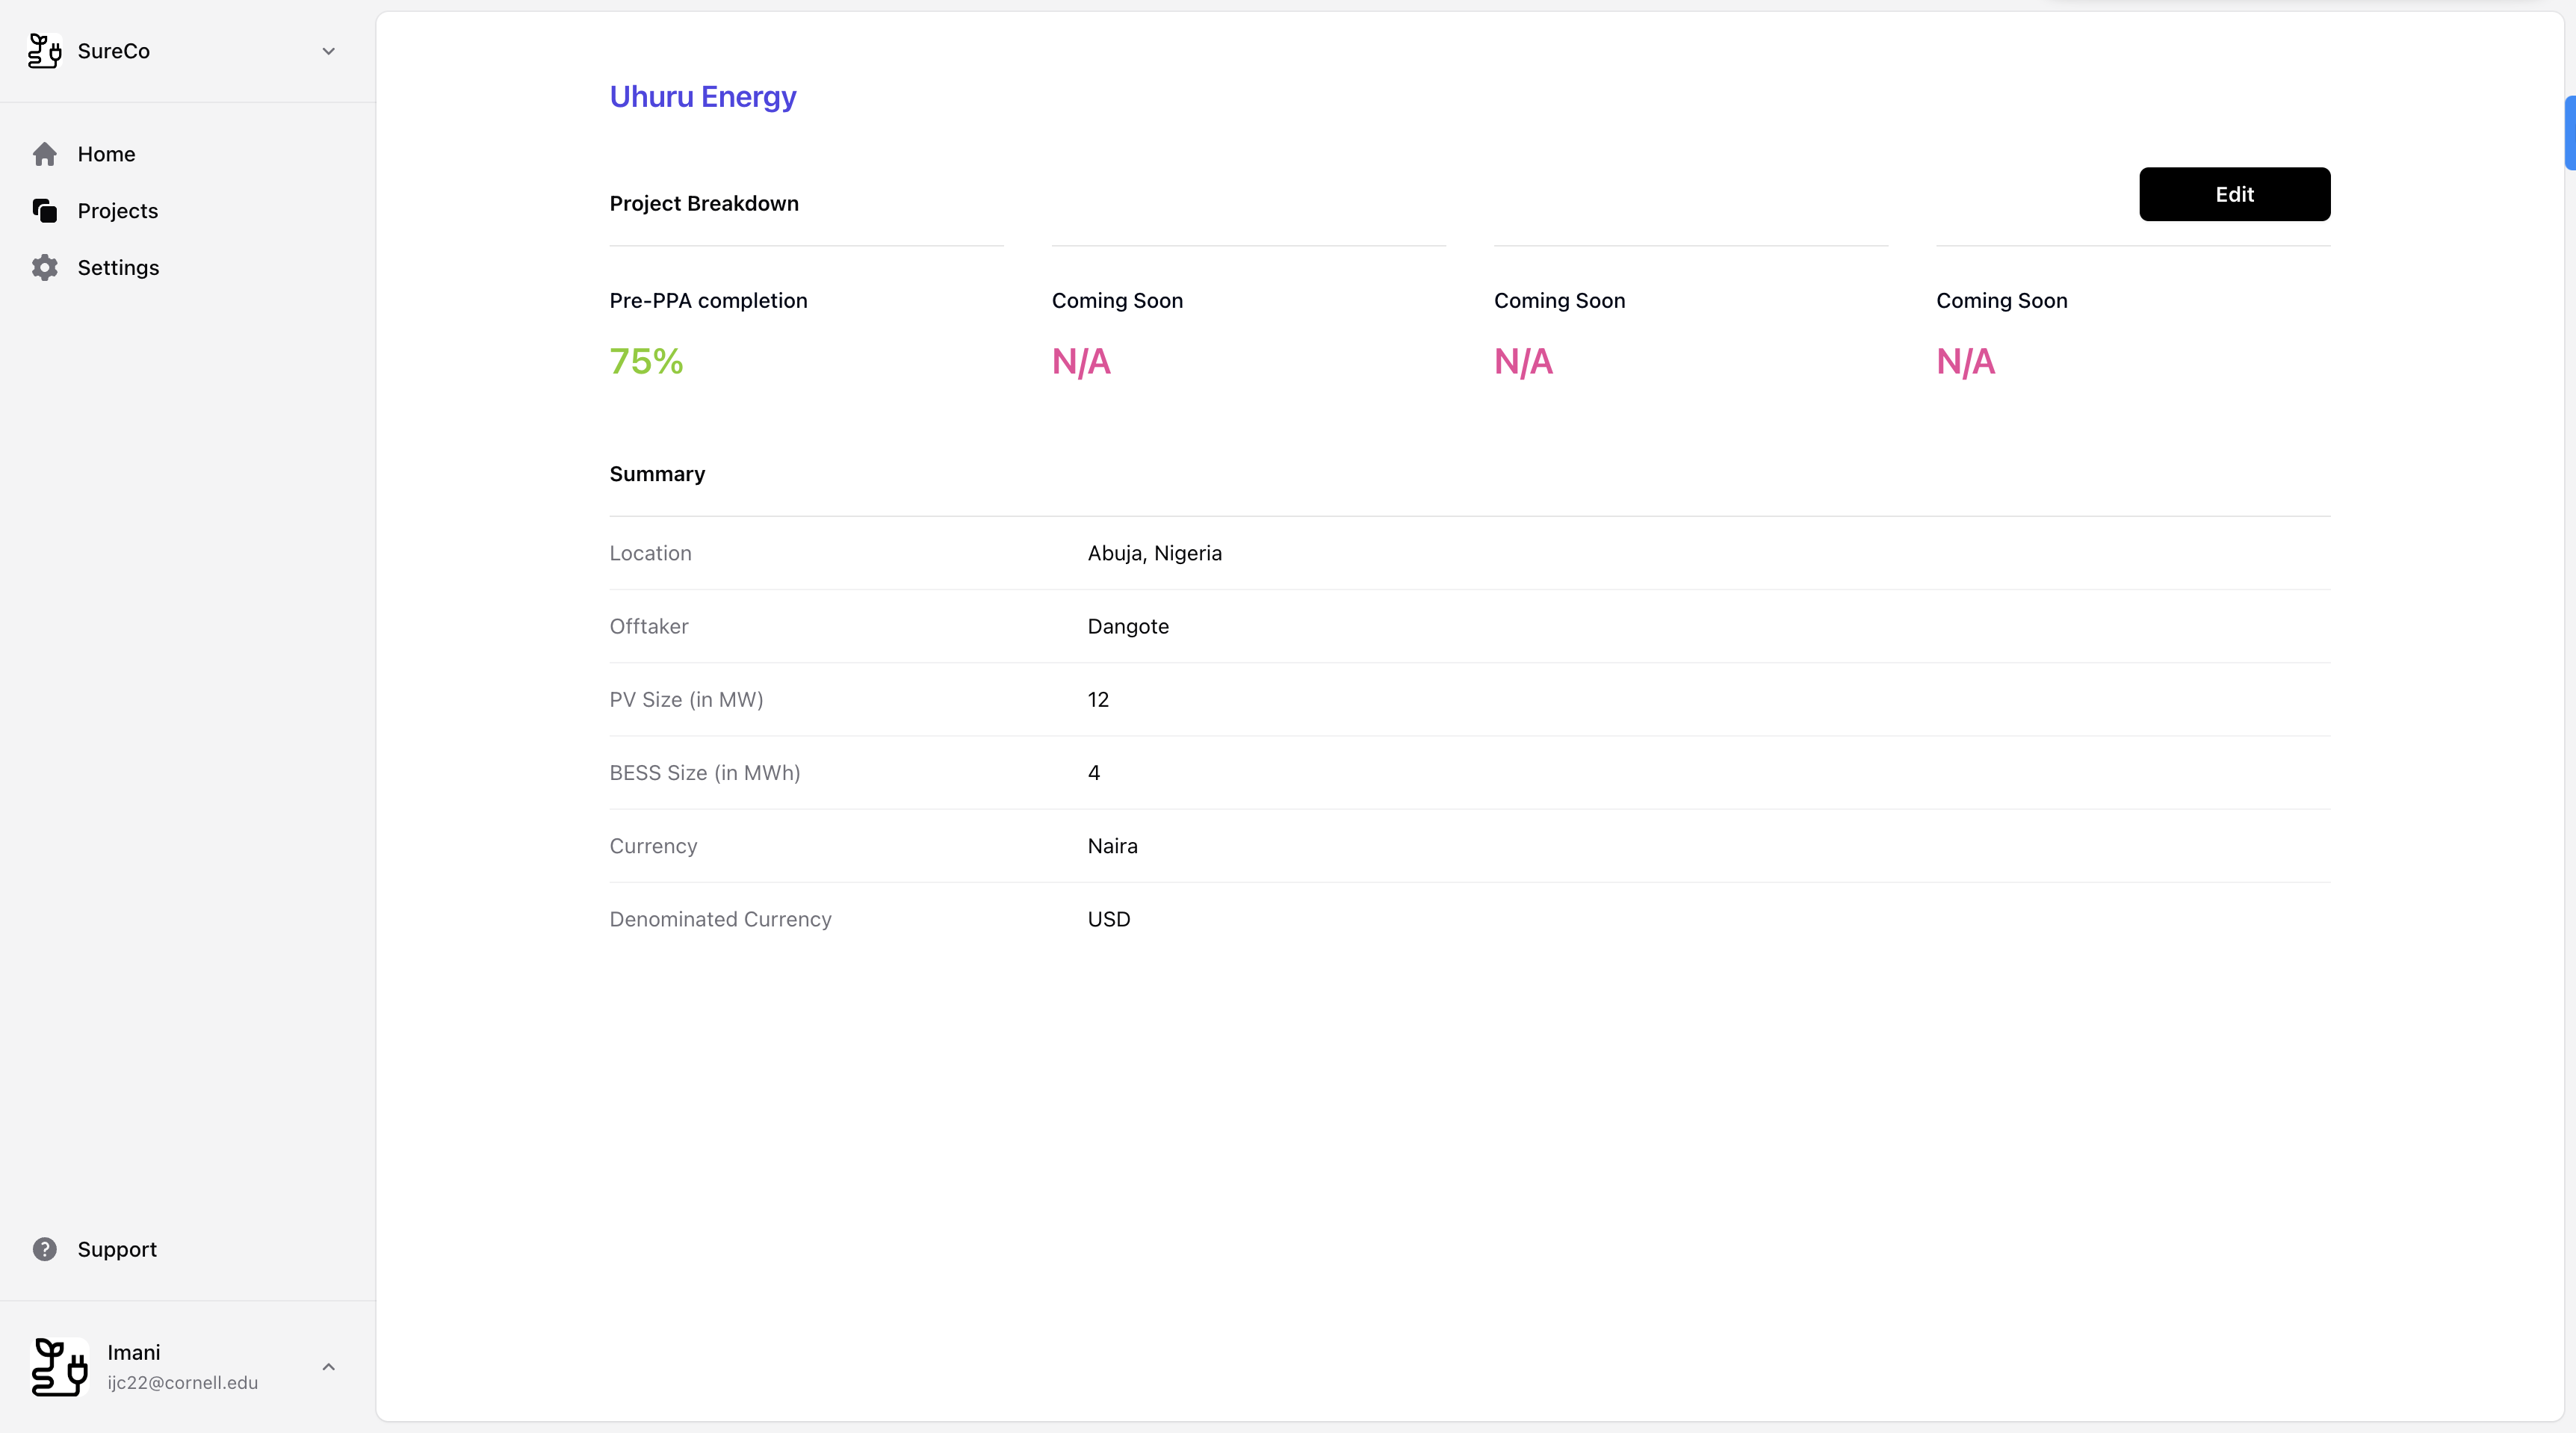Click the Projects stacked squares icon
The image size is (2576, 1433).
point(44,211)
